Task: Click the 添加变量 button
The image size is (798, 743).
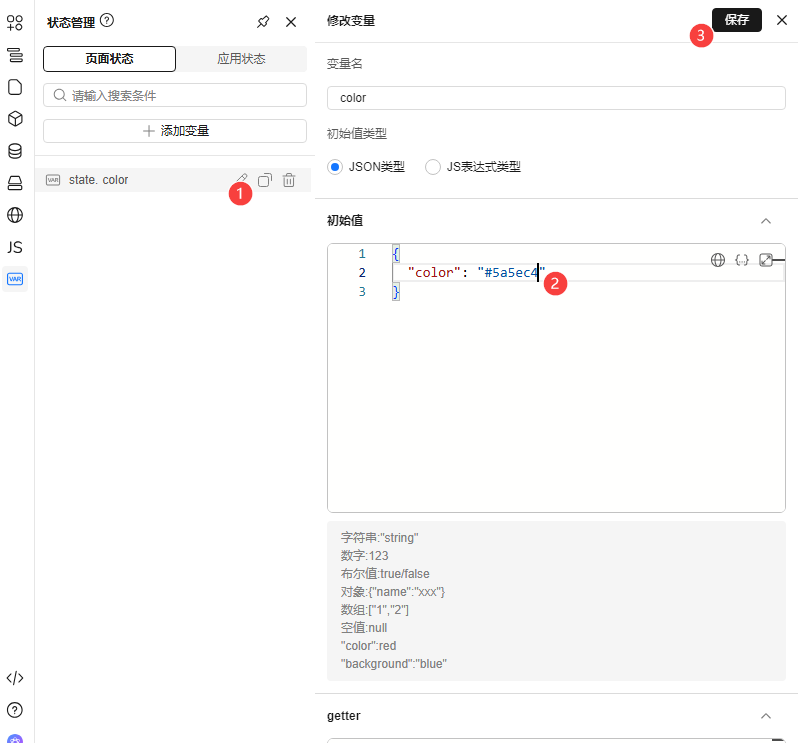Action: [x=175, y=131]
